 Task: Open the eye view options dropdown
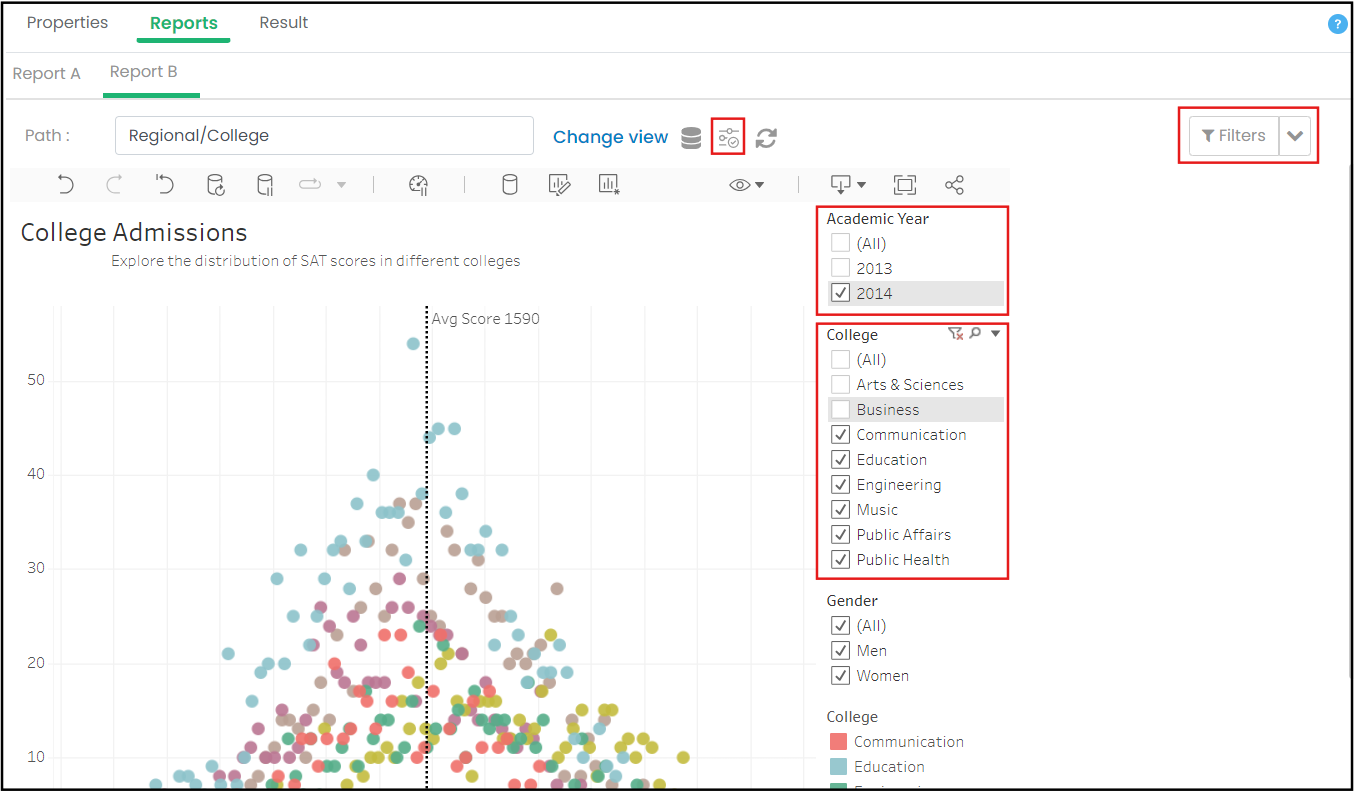pos(746,184)
